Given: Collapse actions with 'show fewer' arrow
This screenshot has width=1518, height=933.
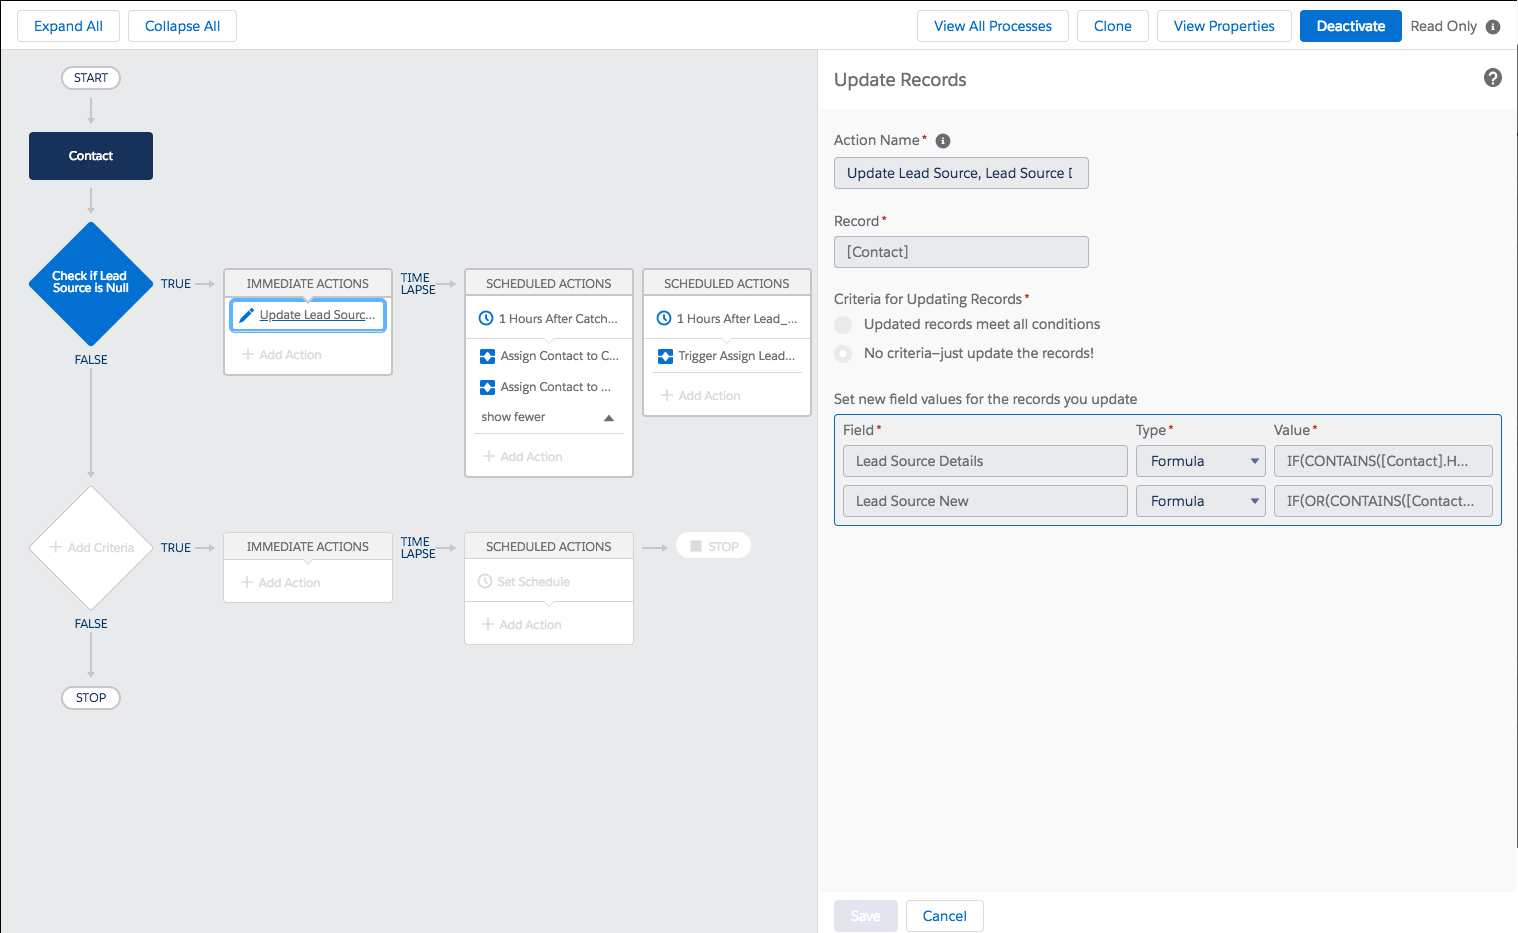Looking at the screenshot, I should click(608, 418).
